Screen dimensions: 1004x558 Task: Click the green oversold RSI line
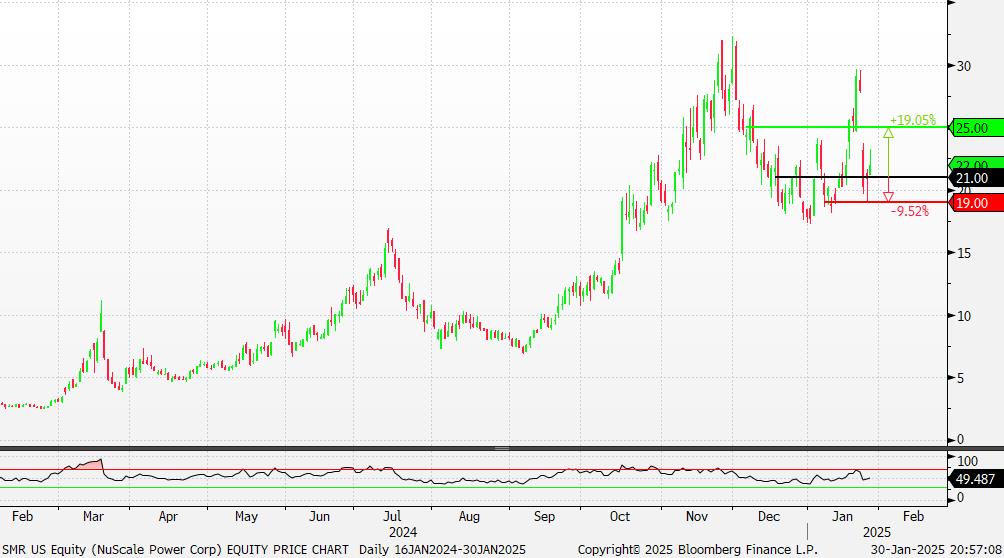(474, 488)
